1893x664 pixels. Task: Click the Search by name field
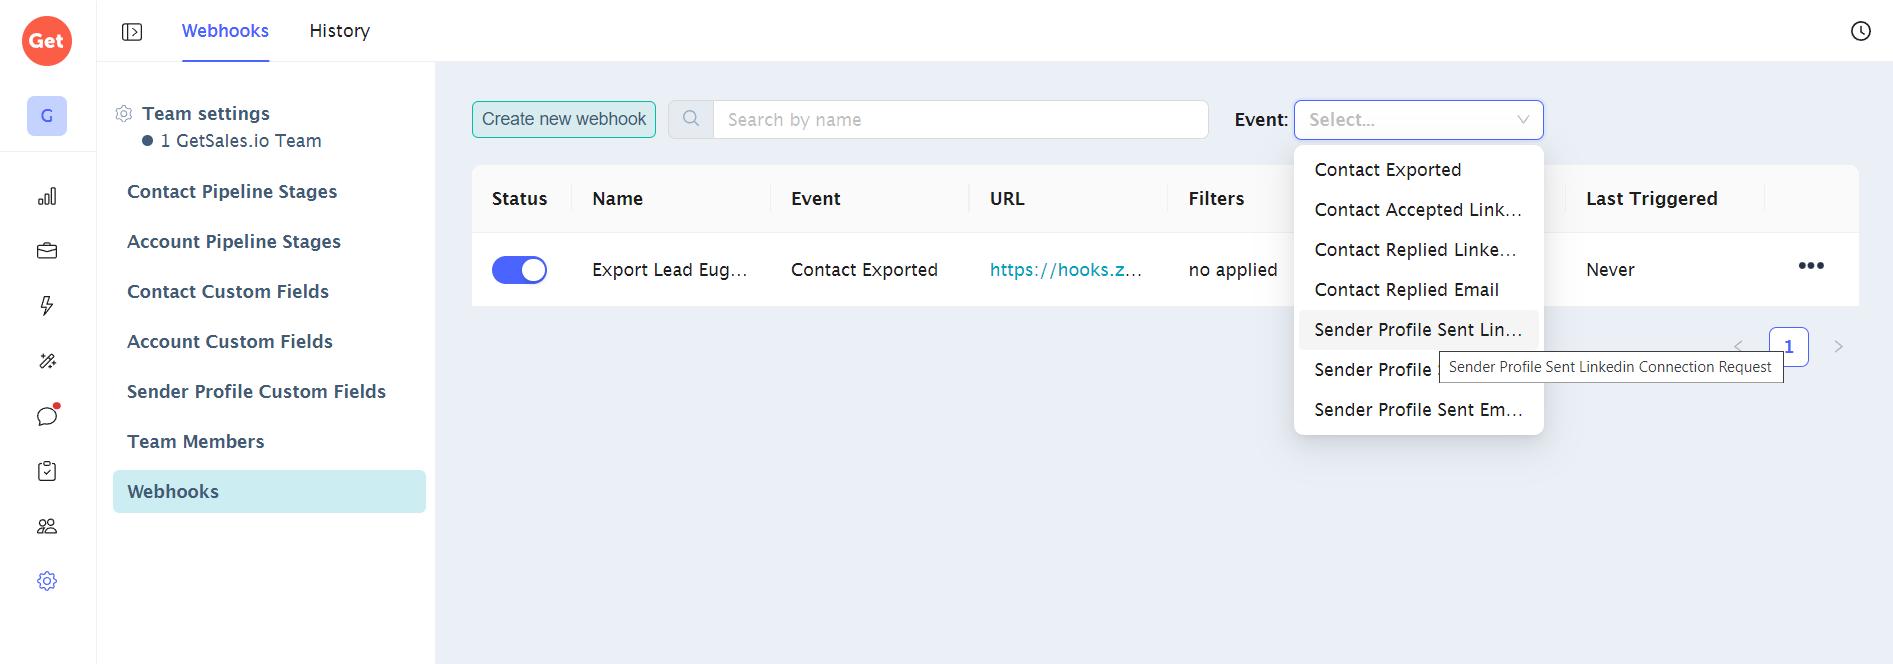pyautogui.click(x=960, y=120)
